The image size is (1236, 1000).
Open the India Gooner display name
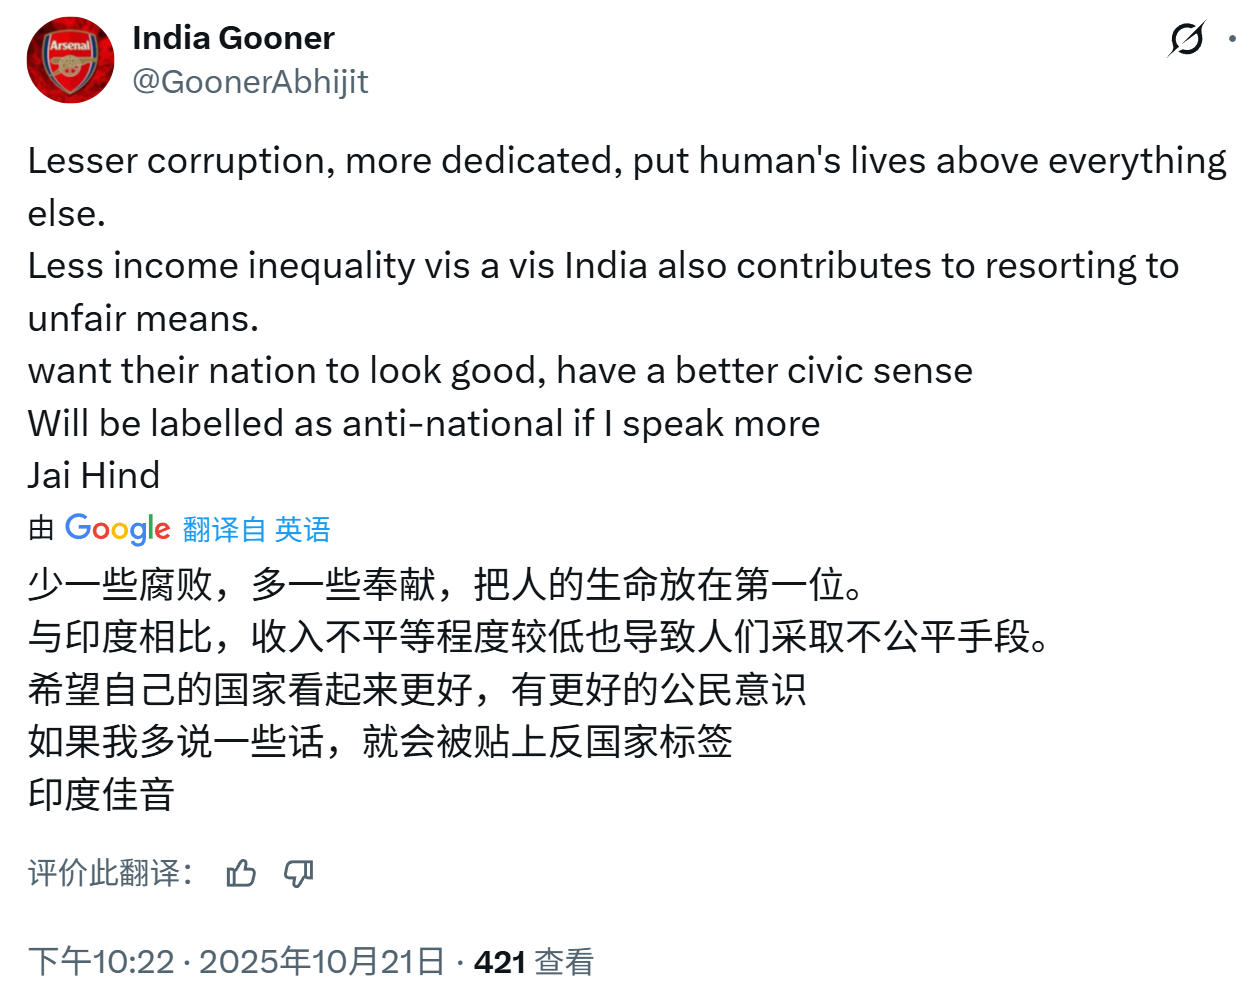233,38
